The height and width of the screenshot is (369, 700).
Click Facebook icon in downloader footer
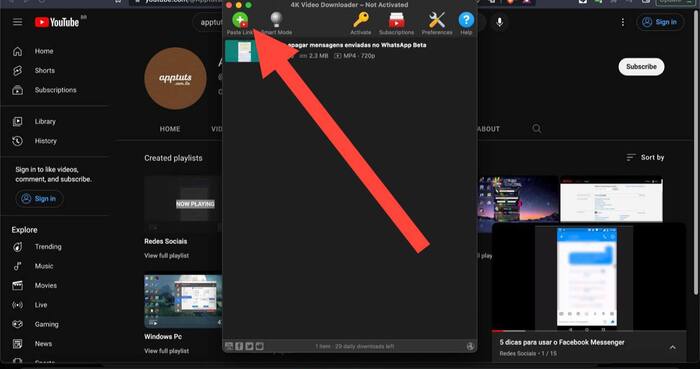tap(239, 346)
